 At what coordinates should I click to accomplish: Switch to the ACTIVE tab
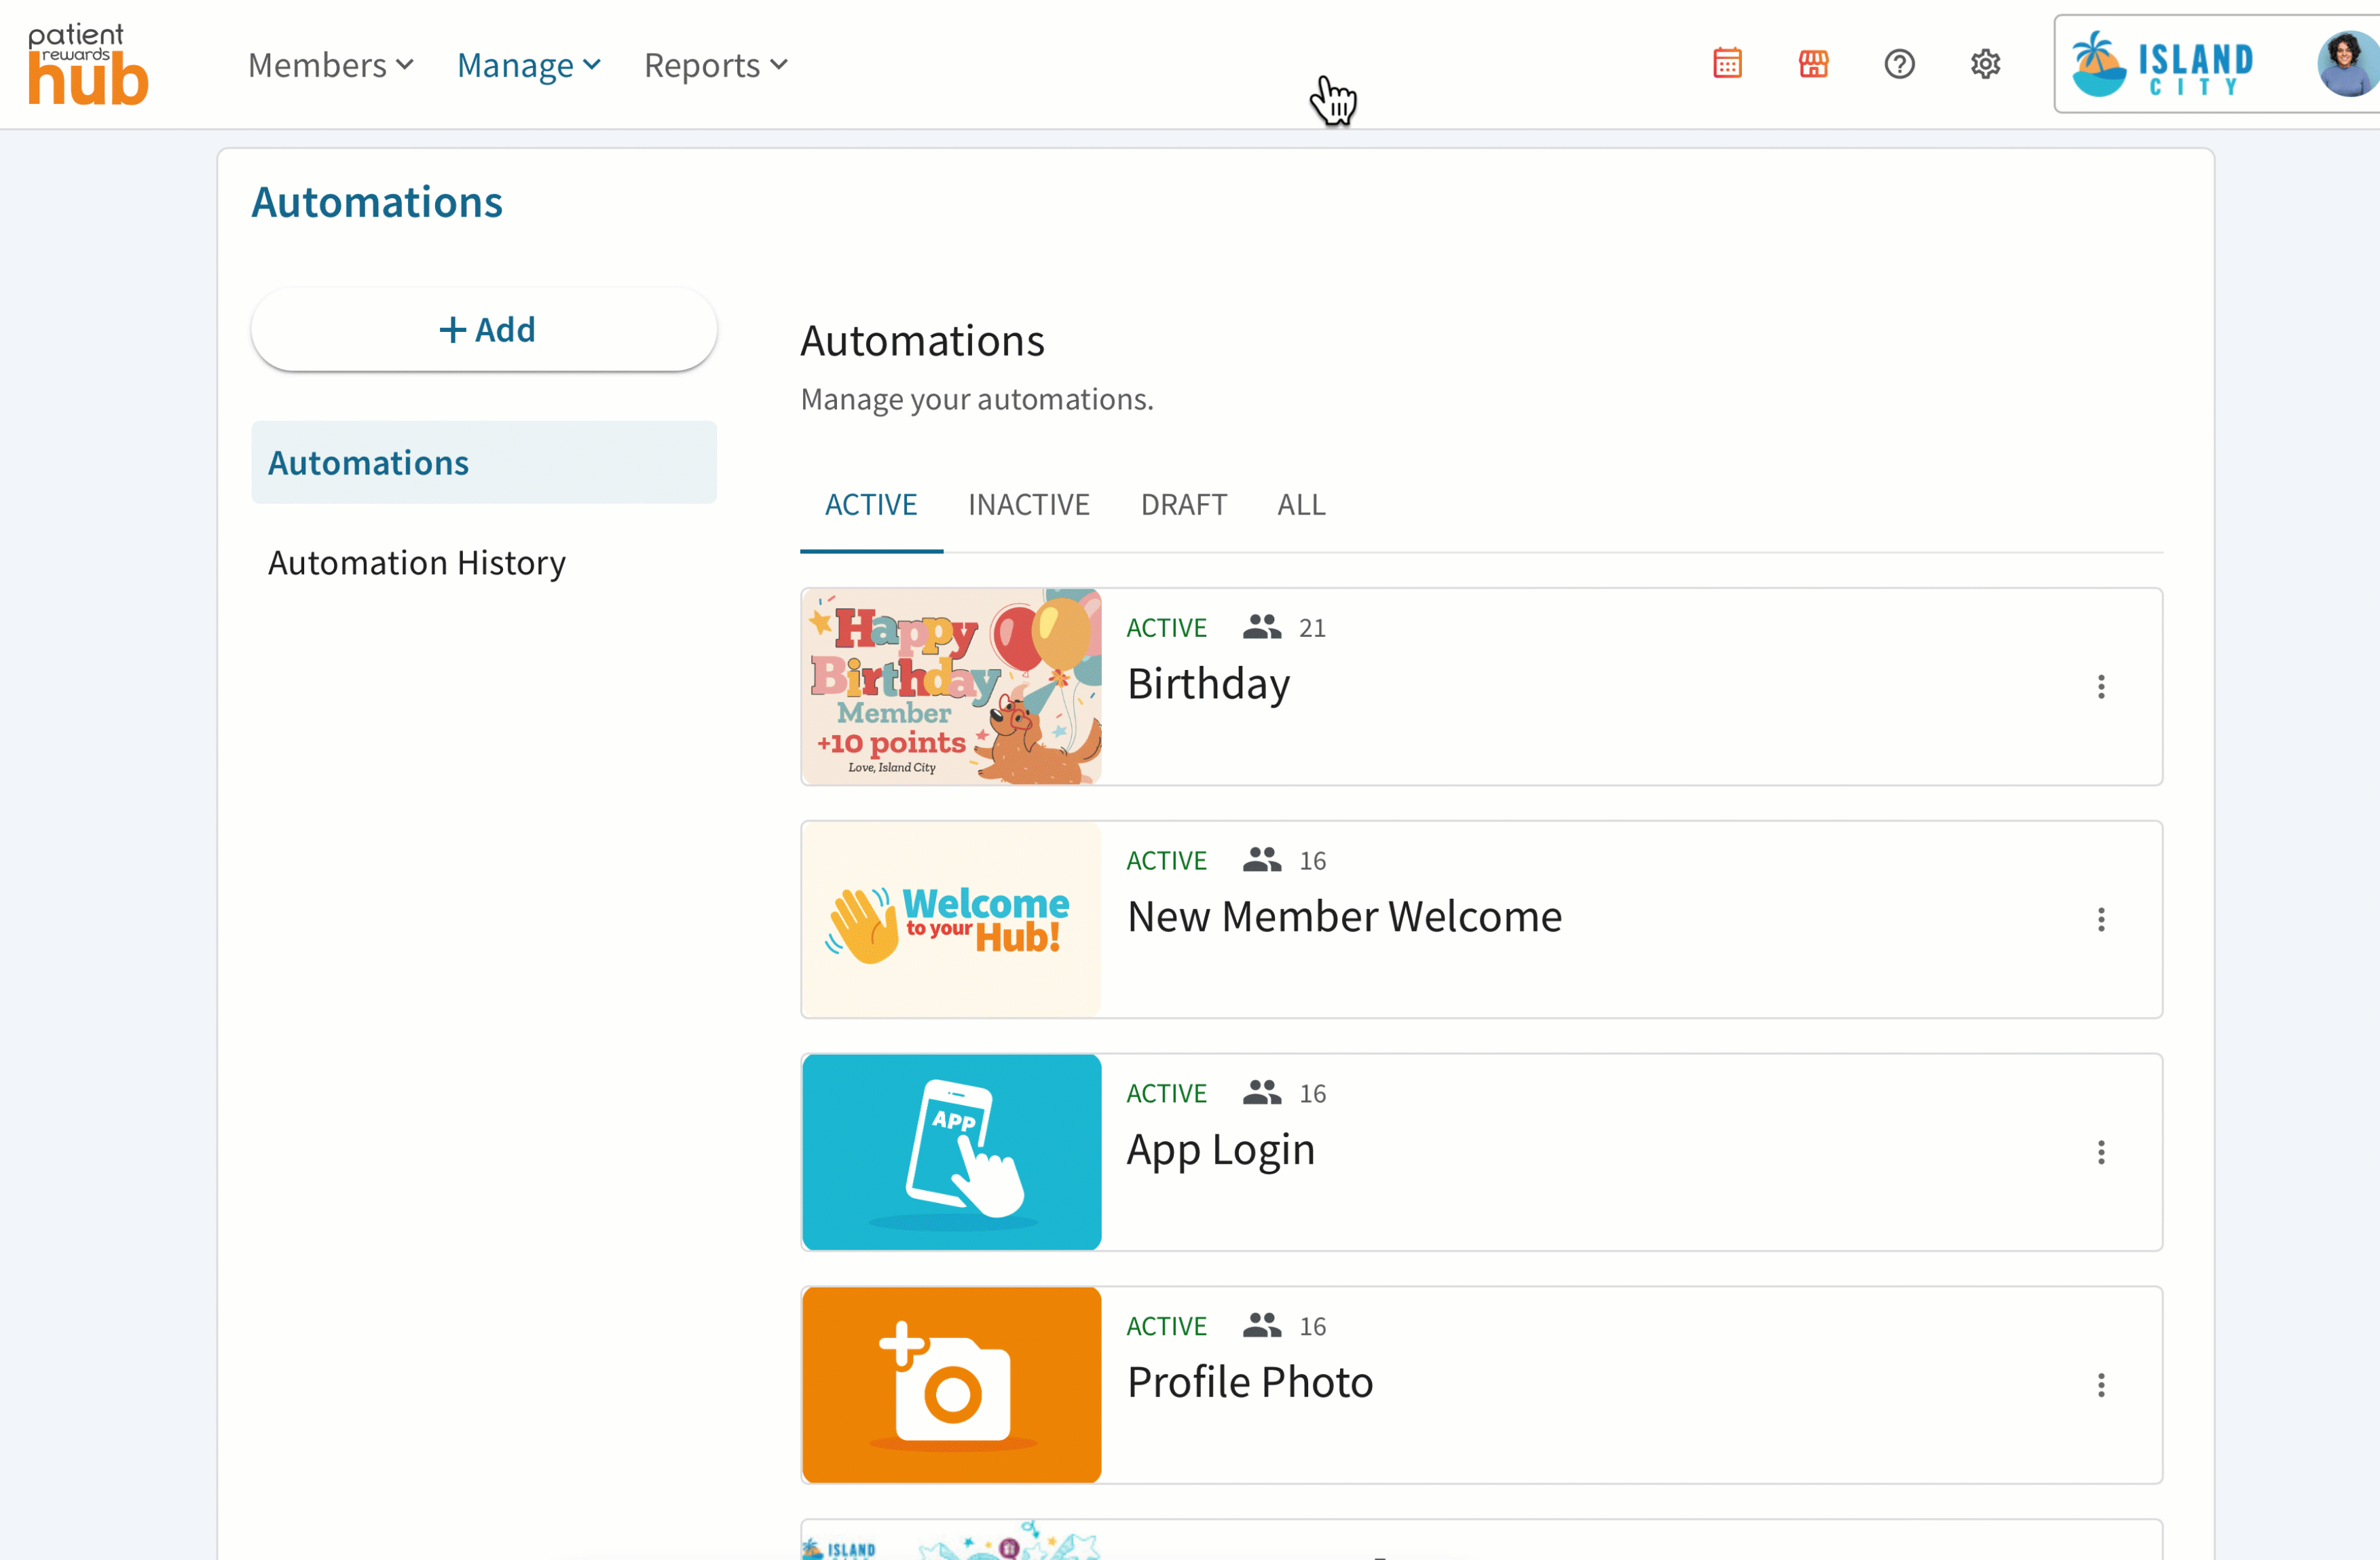(871, 505)
